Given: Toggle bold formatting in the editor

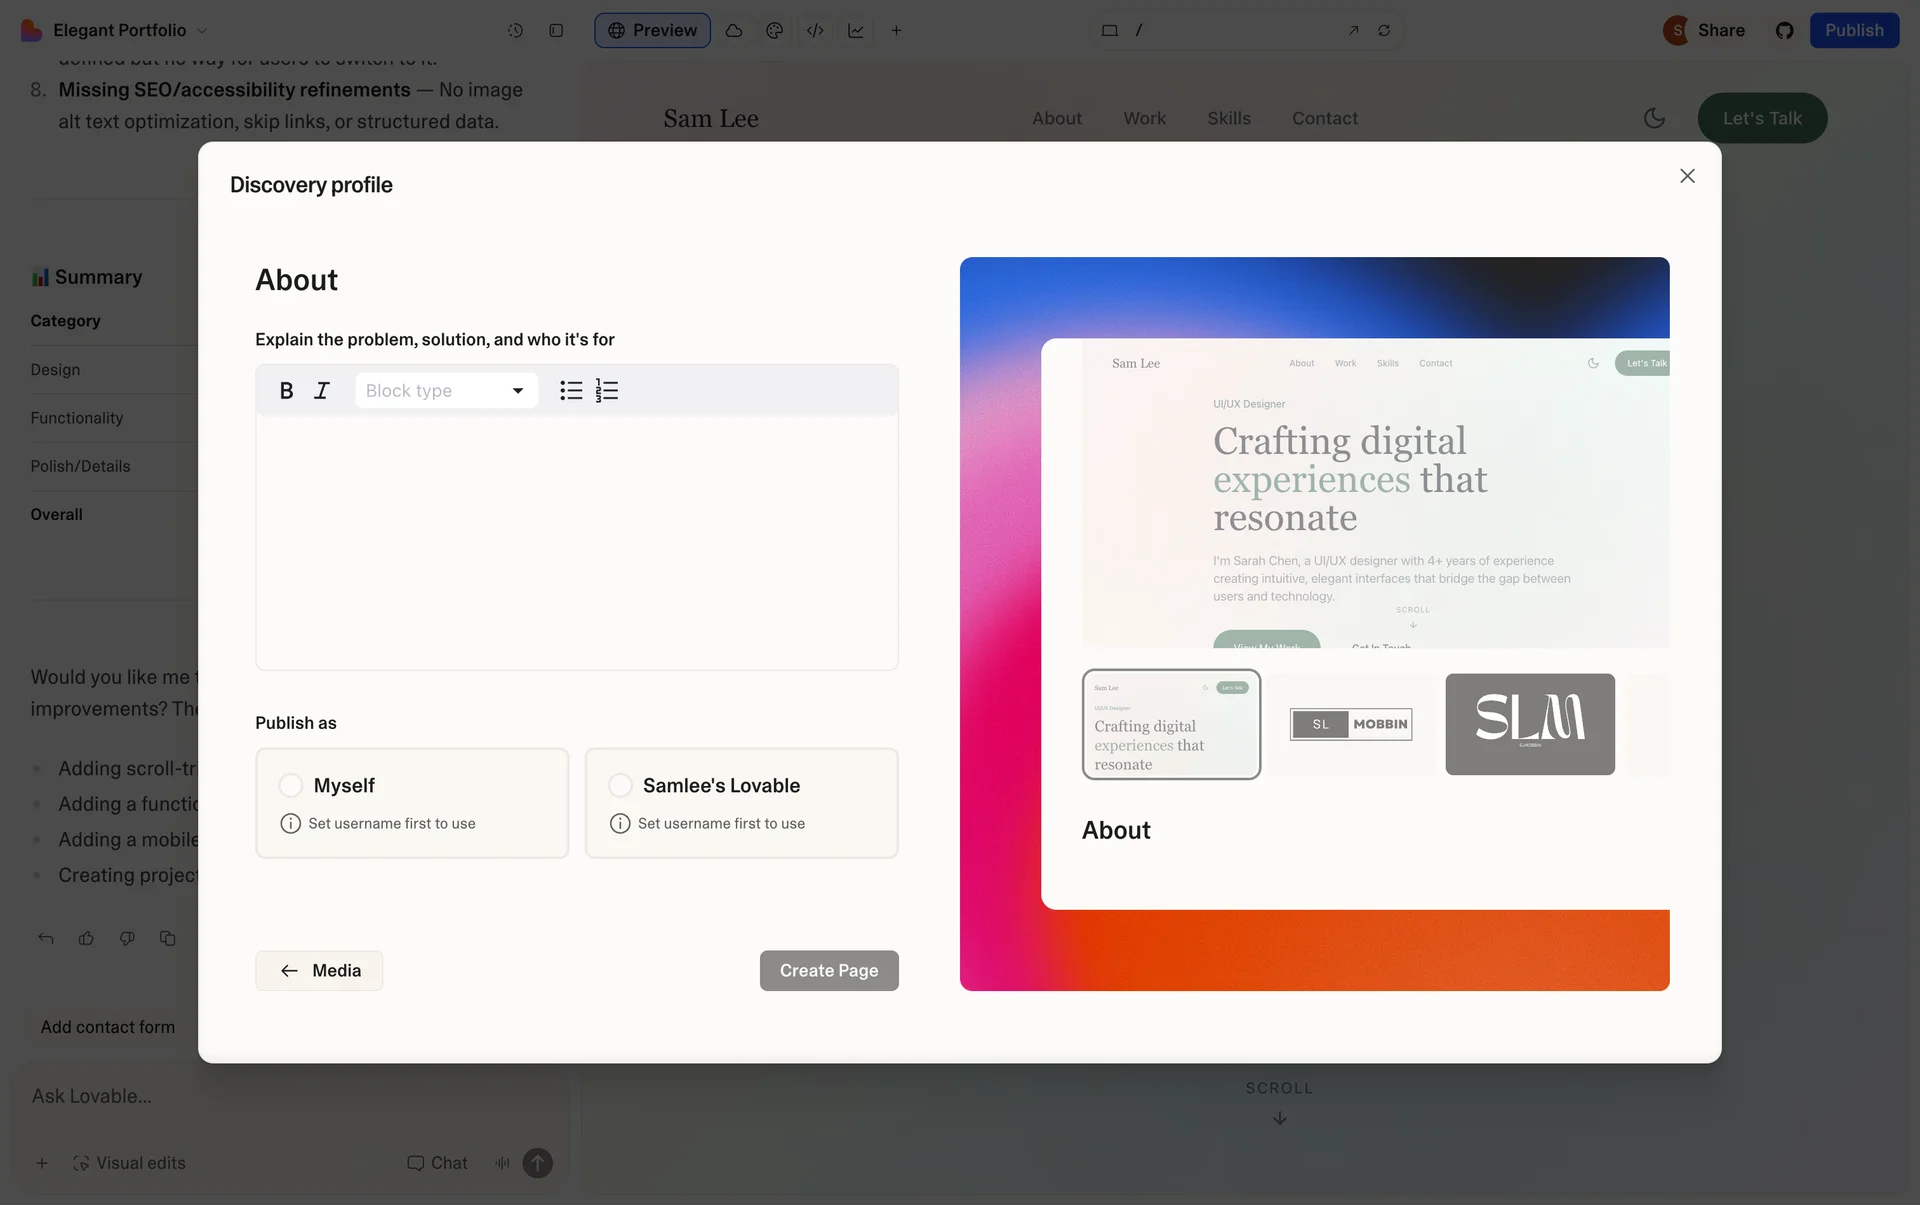Looking at the screenshot, I should click(286, 391).
